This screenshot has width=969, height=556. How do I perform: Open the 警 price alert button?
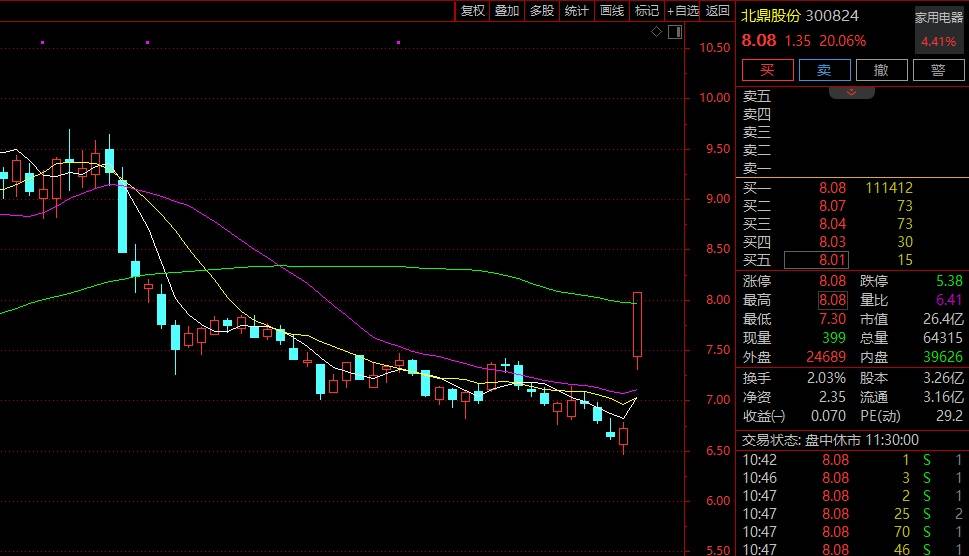click(938, 70)
